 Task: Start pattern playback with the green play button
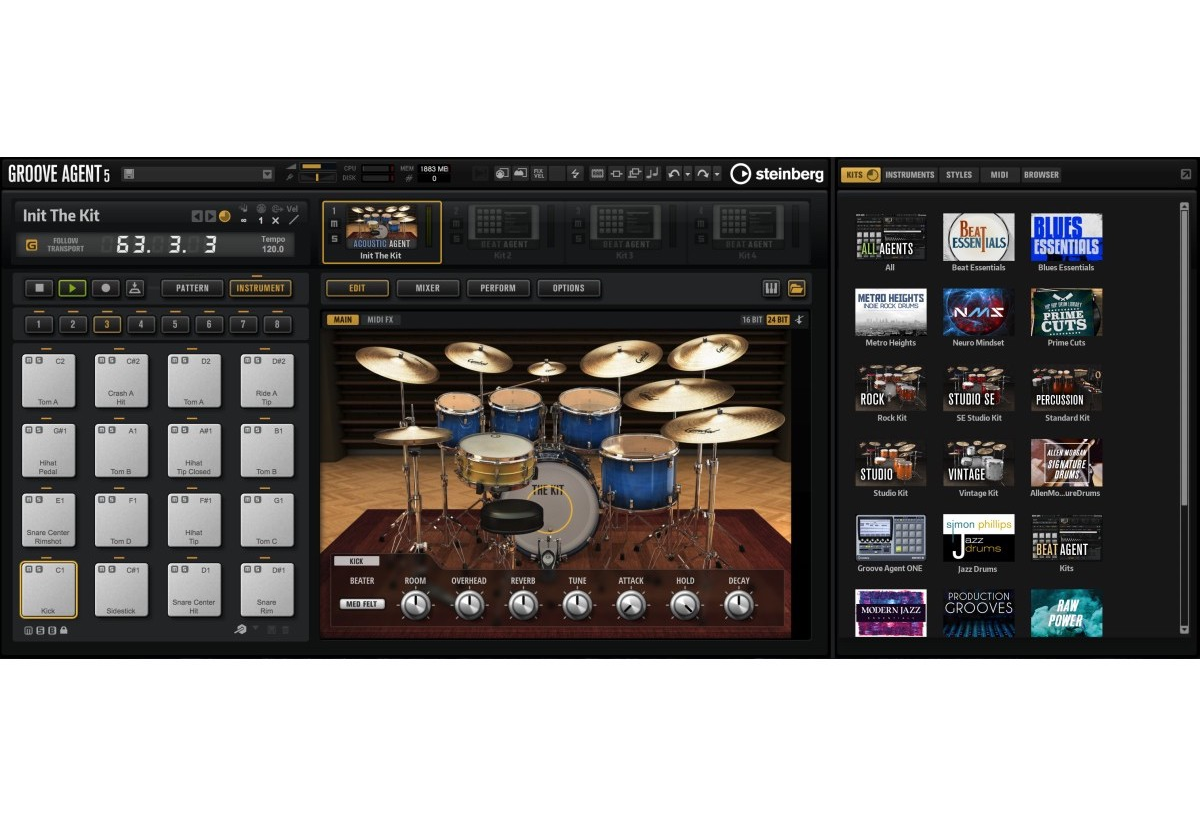coord(72,288)
